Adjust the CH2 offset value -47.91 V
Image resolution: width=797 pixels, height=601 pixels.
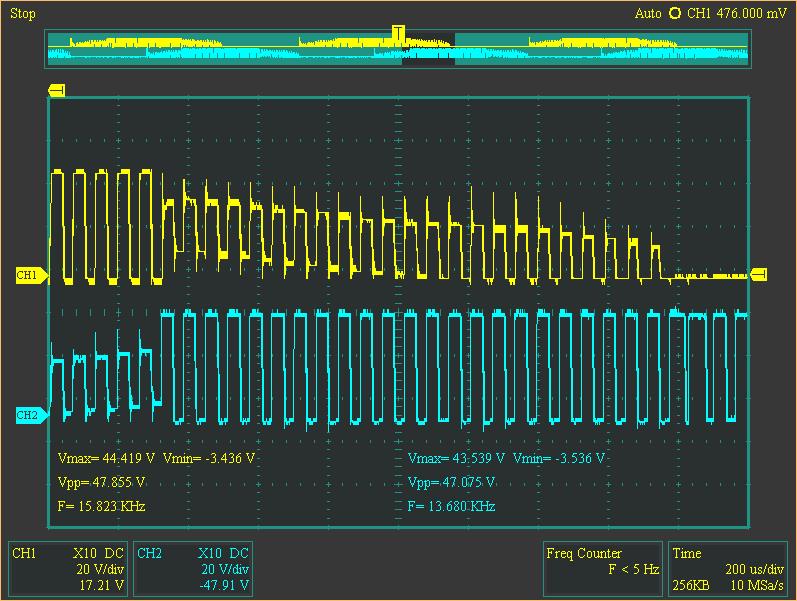(x=226, y=585)
